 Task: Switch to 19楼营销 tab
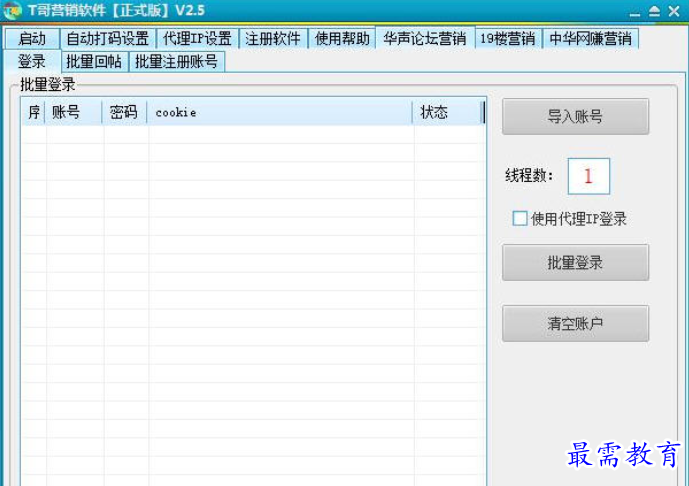tap(508, 39)
